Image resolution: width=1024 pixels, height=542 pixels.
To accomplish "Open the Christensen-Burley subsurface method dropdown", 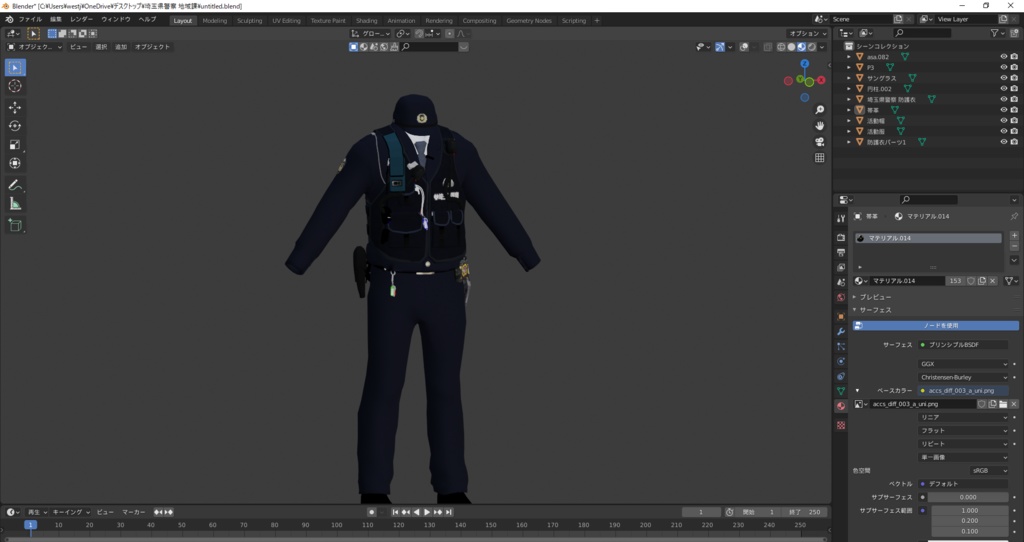I will 963,377.
